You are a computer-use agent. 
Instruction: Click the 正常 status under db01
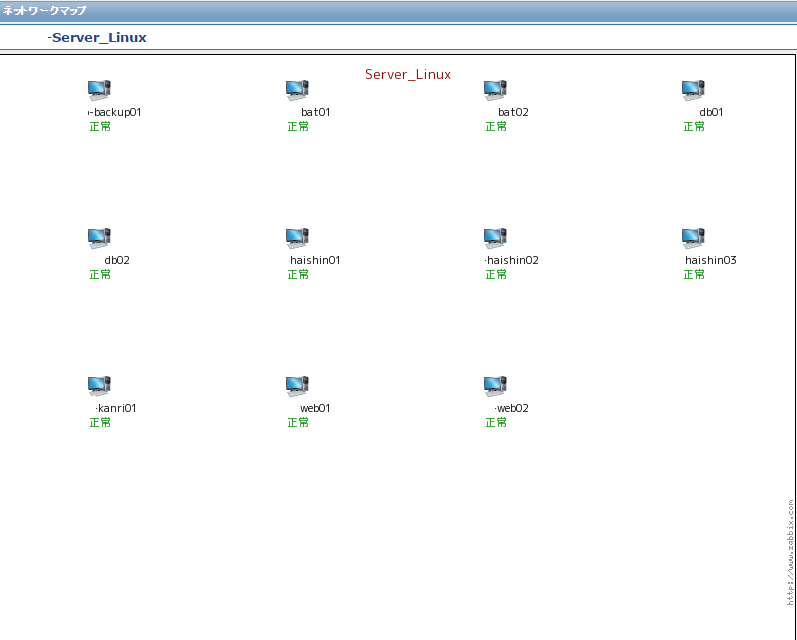694,127
